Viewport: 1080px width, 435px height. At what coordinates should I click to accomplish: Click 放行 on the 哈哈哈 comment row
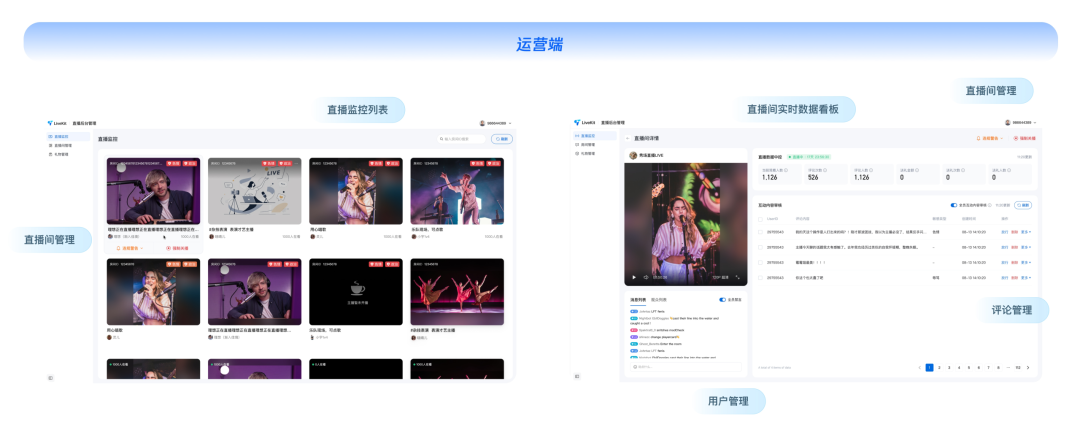point(1004,262)
